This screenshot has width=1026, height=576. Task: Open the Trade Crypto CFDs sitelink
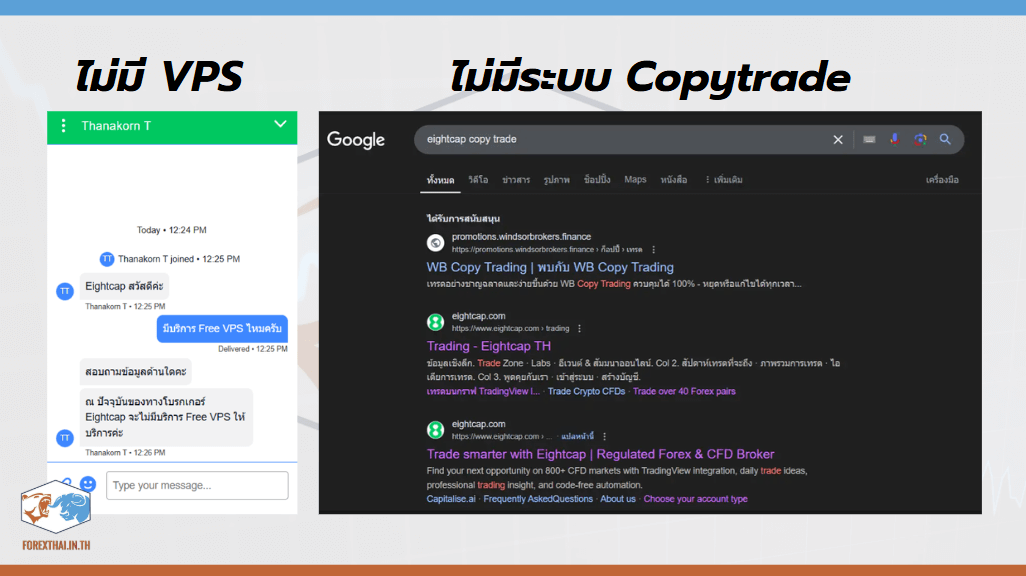tap(586, 391)
